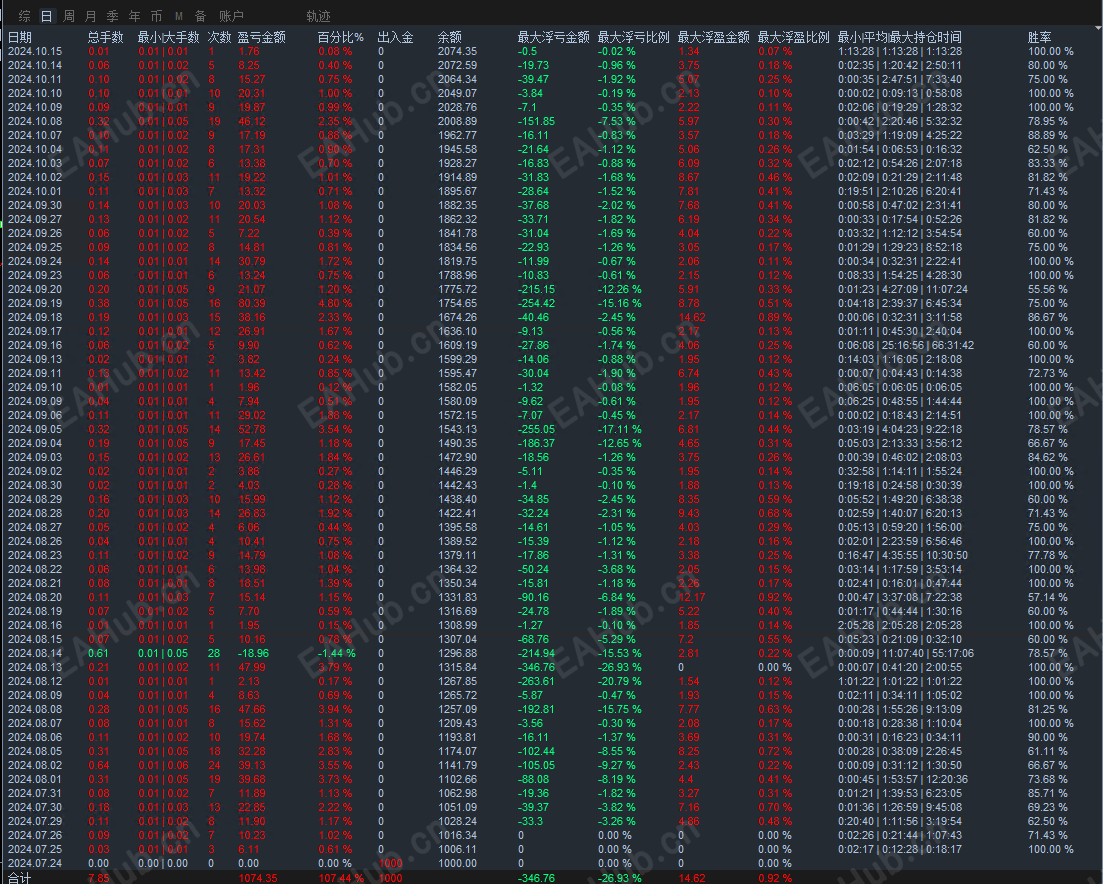The width and height of the screenshot is (1103, 884).
Task: Select the 2024.07.24 date cell
Action: click(34, 864)
